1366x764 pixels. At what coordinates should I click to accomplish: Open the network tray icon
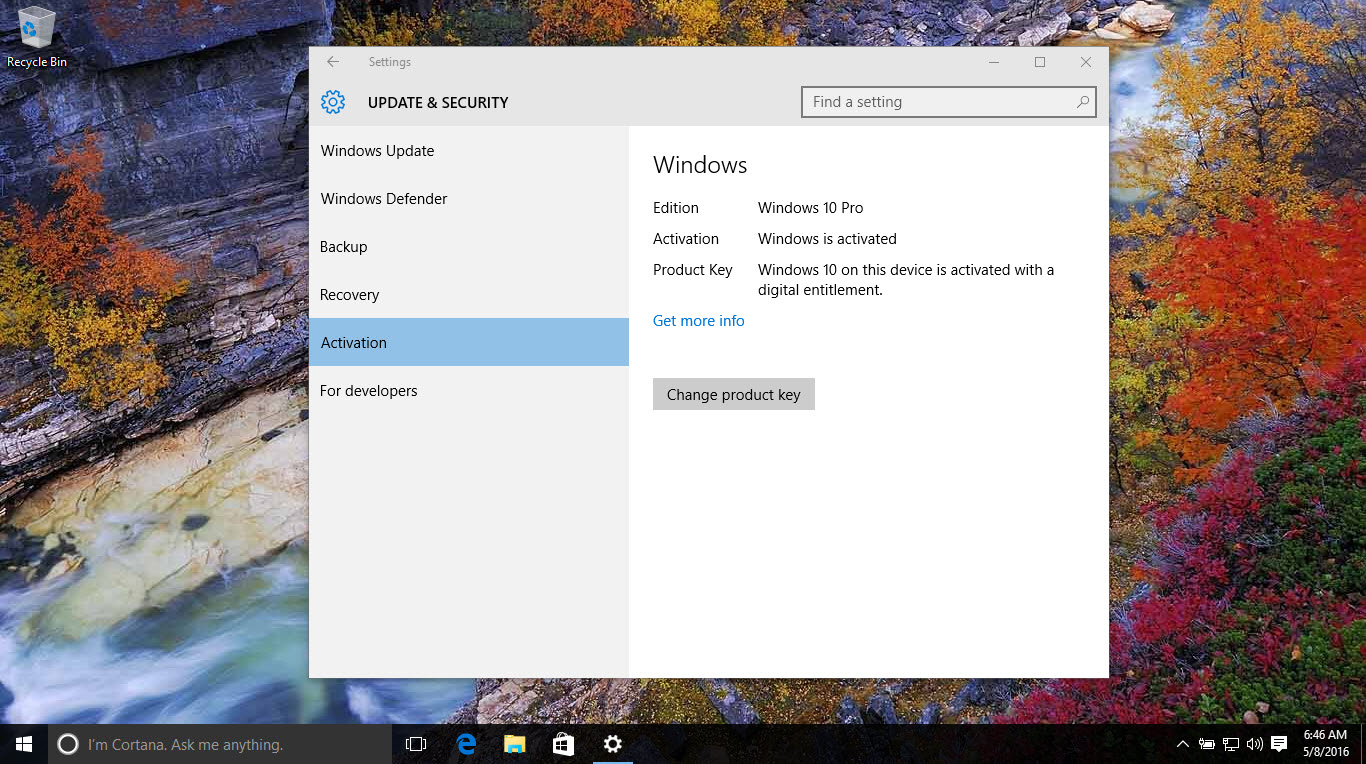pos(1231,744)
